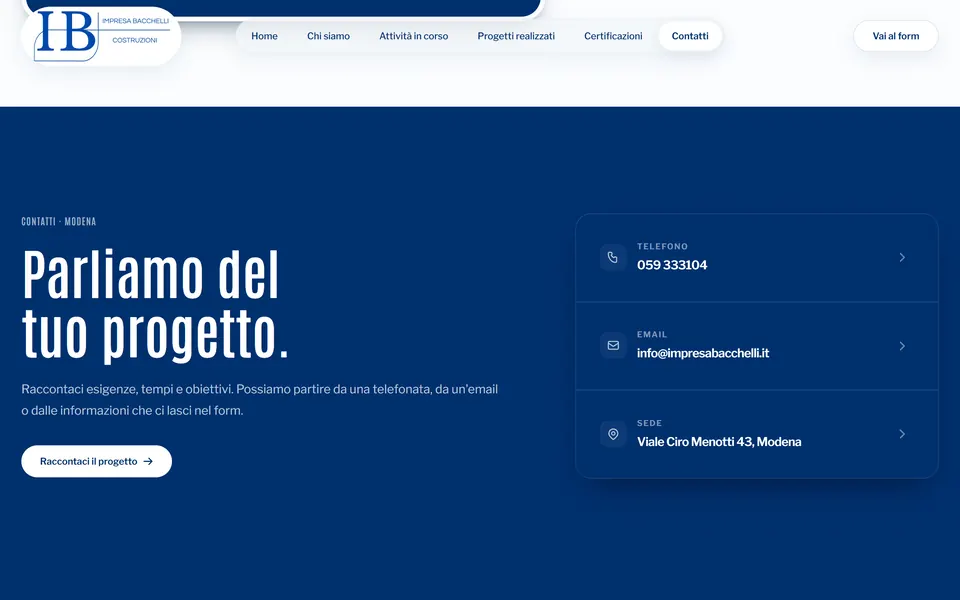Go to the Home menu item
The width and height of the screenshot is (960, 600).
(264, 36)
